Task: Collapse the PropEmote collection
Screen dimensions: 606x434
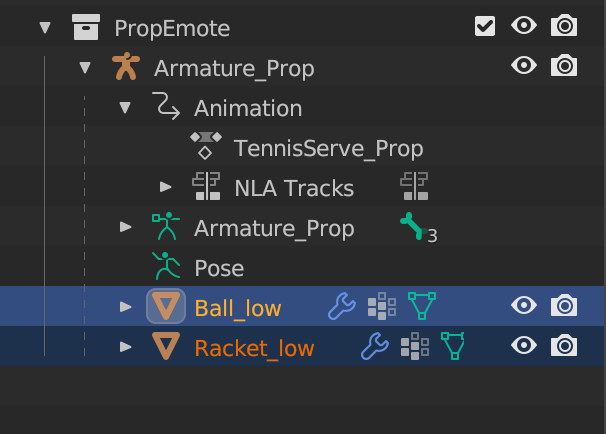Action: point(44,28)
